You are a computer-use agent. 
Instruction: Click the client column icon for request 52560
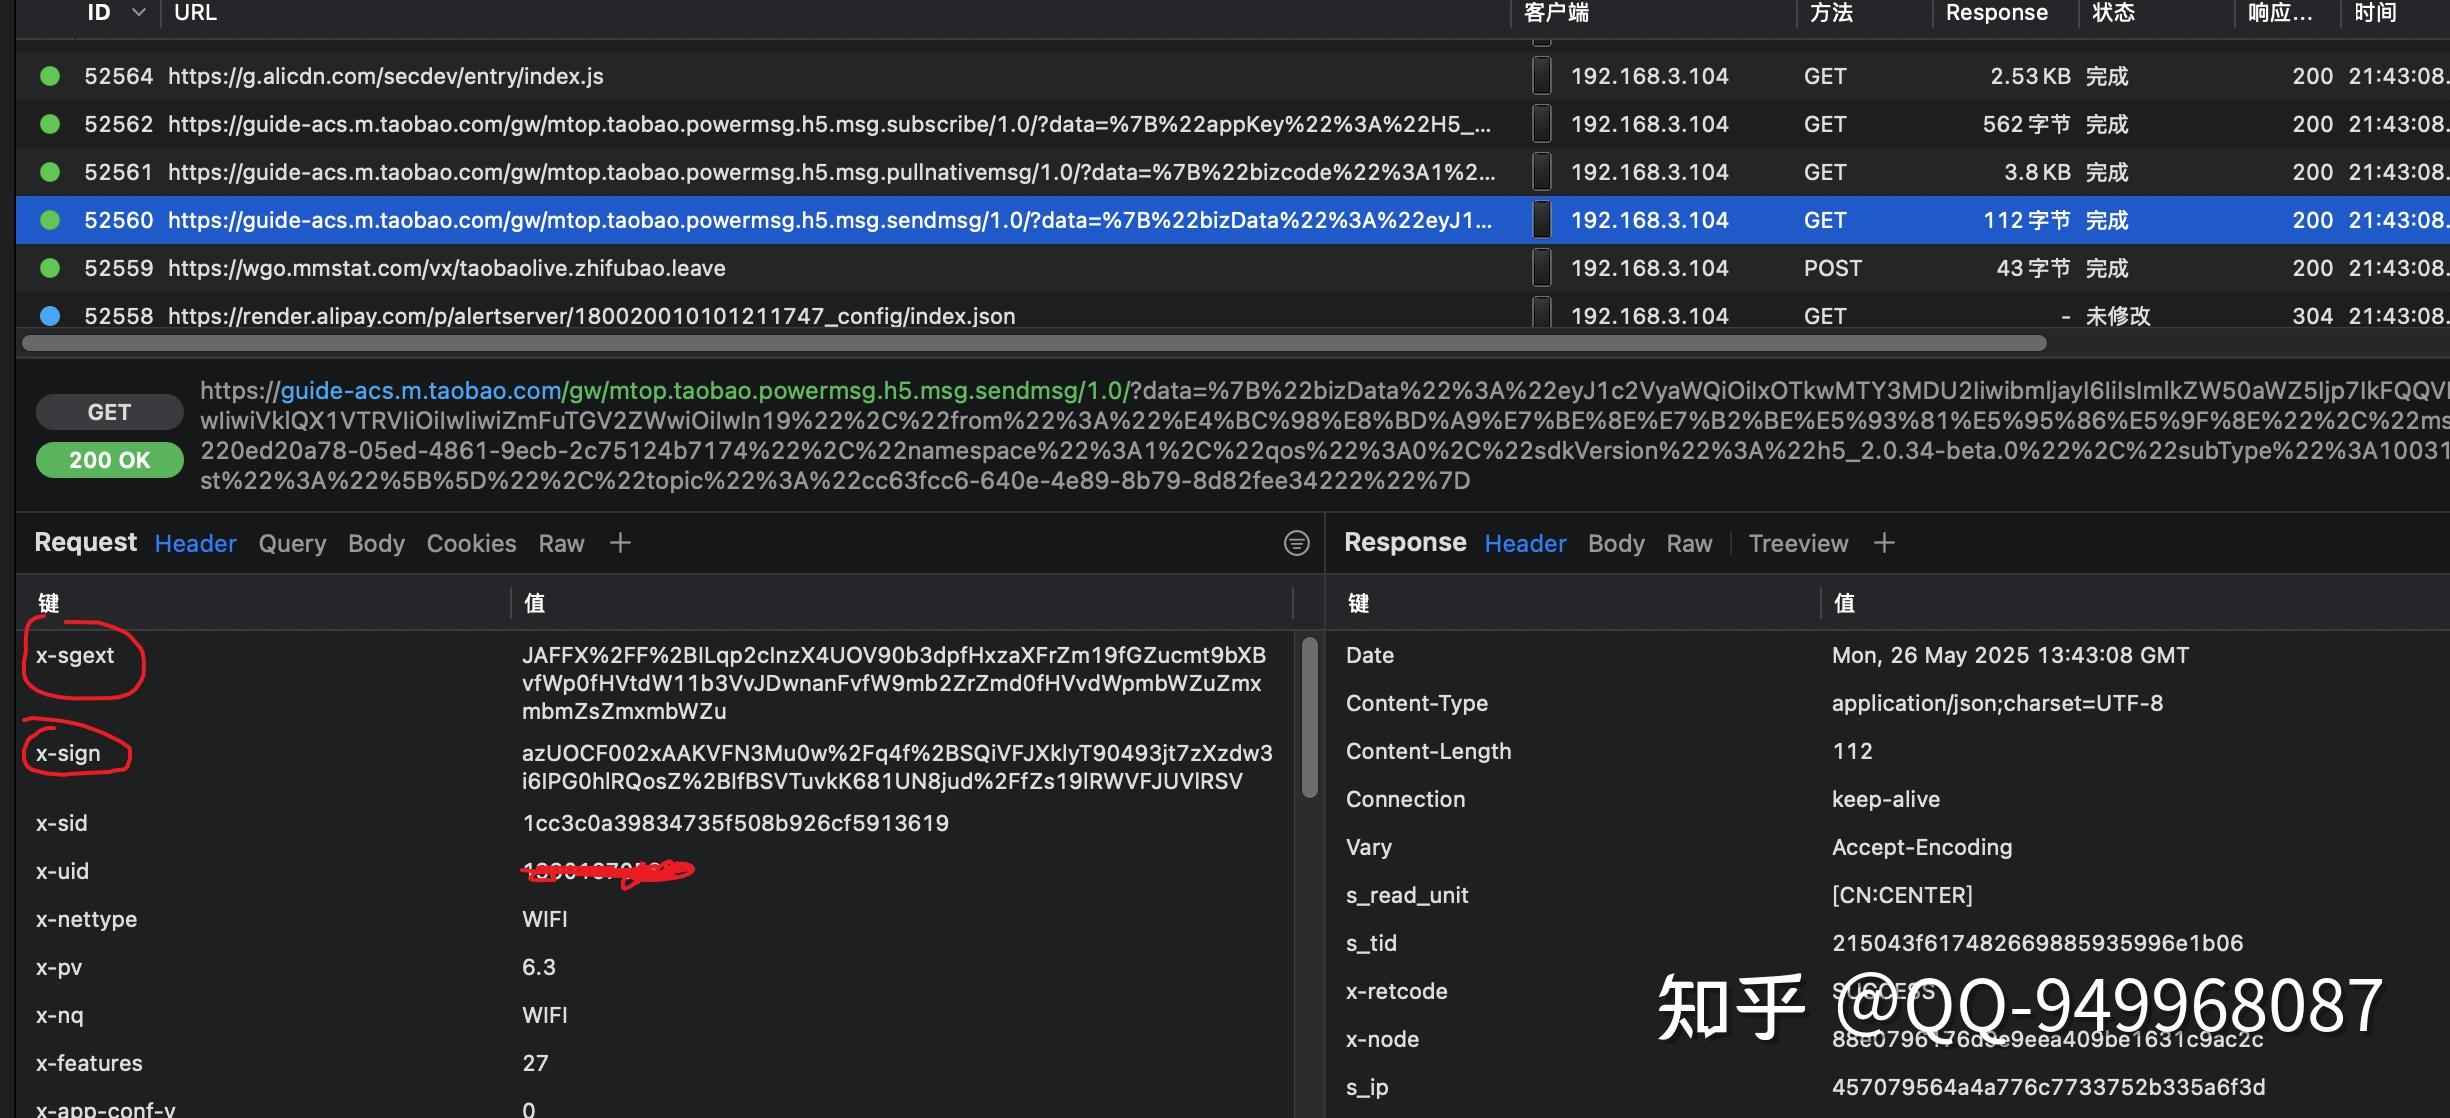click(x=1541, y=220)
